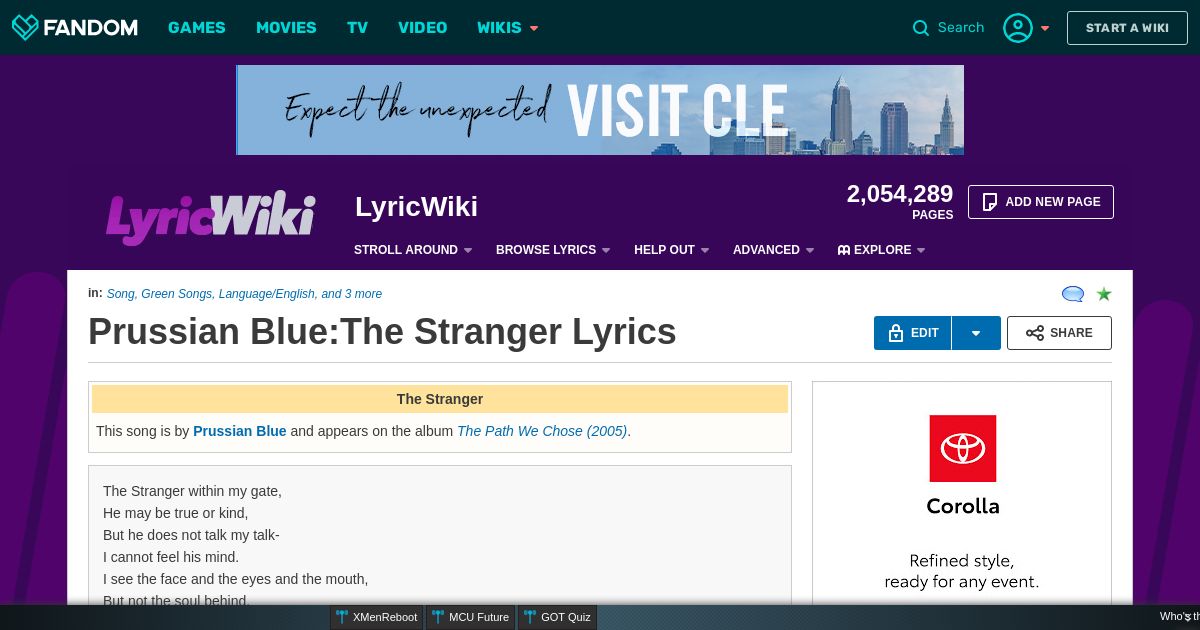Open the Games section

(197, 28)
